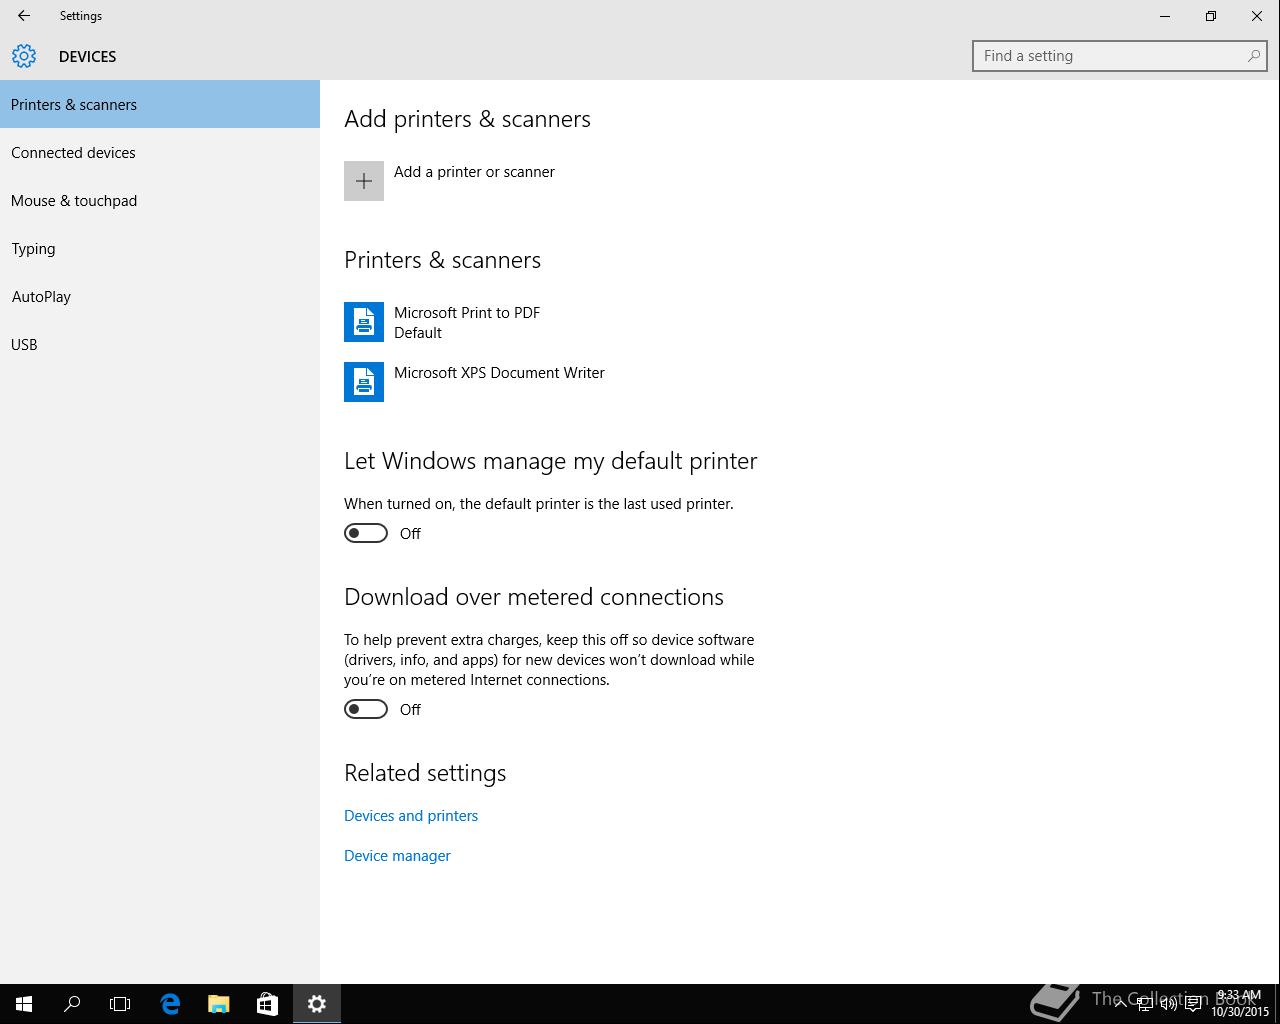This screenshot has width=1280, height=1024.
Task: Select the Microsoft XPS Document Writer icon
Action: [x=364, y=382]
